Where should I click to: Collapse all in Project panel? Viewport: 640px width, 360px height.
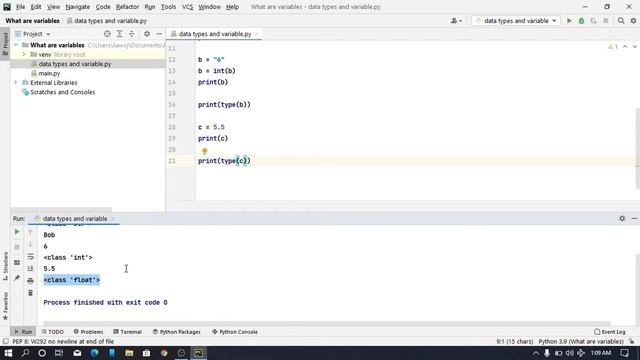point(131,34)
